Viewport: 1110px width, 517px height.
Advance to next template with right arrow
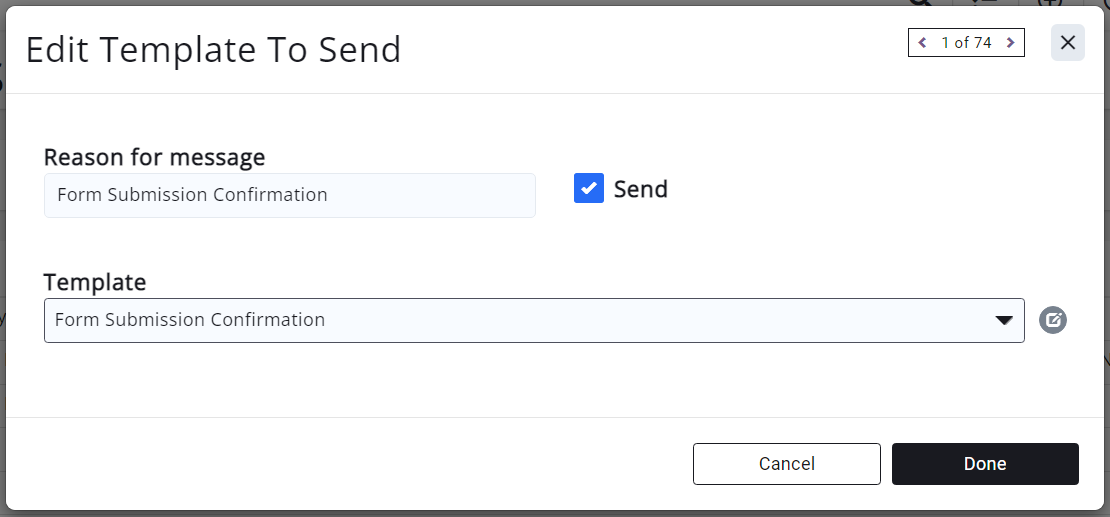point(1010,43)
